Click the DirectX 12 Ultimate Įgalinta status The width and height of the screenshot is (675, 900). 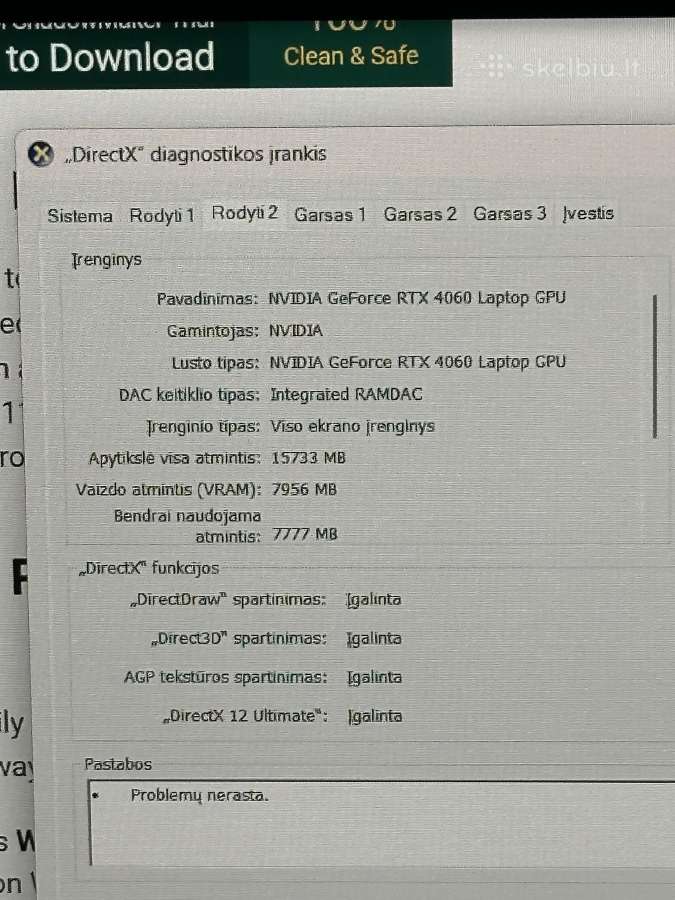coord(375,716)
